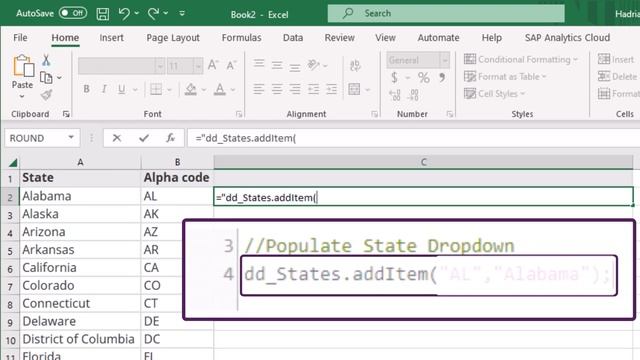Viewport: 640px width, 360px height.
Task: Click Accounting dollar format icon
Action: point(394,77)
